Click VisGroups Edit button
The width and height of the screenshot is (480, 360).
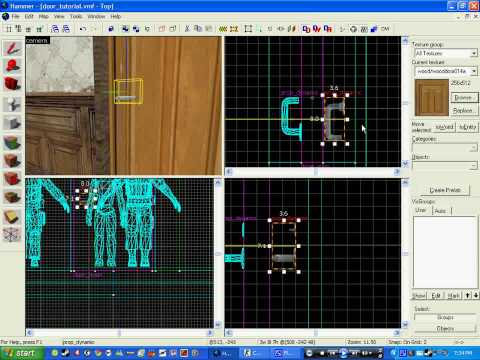click(436, 296)
